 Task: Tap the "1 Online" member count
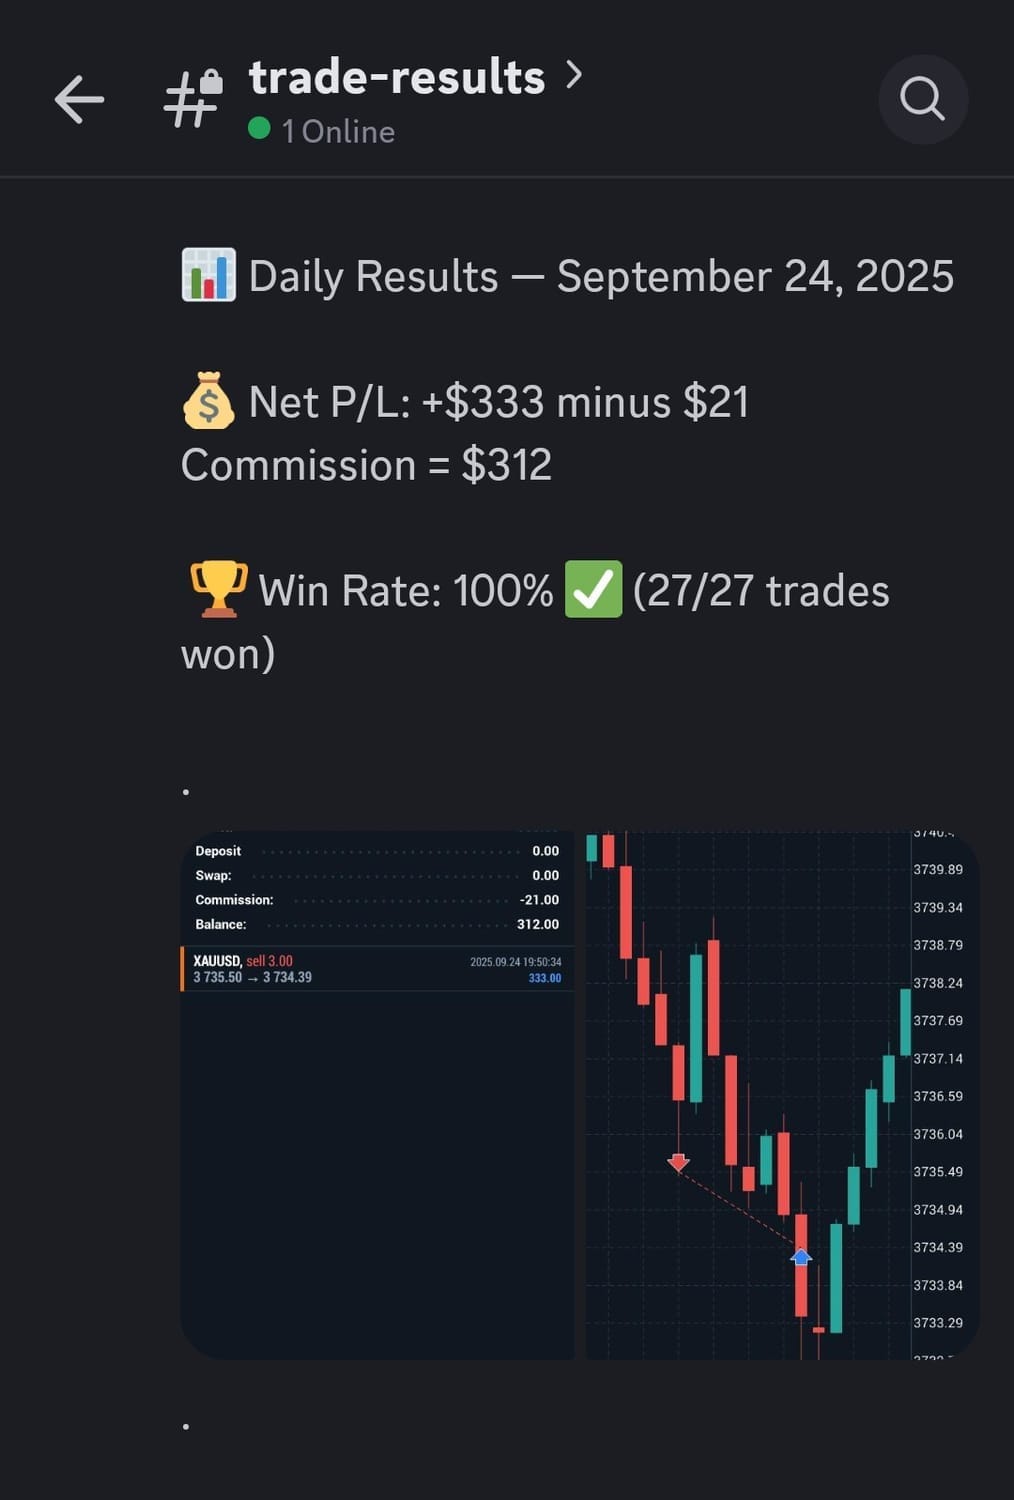pyautogui.click(x=338, y=132)
